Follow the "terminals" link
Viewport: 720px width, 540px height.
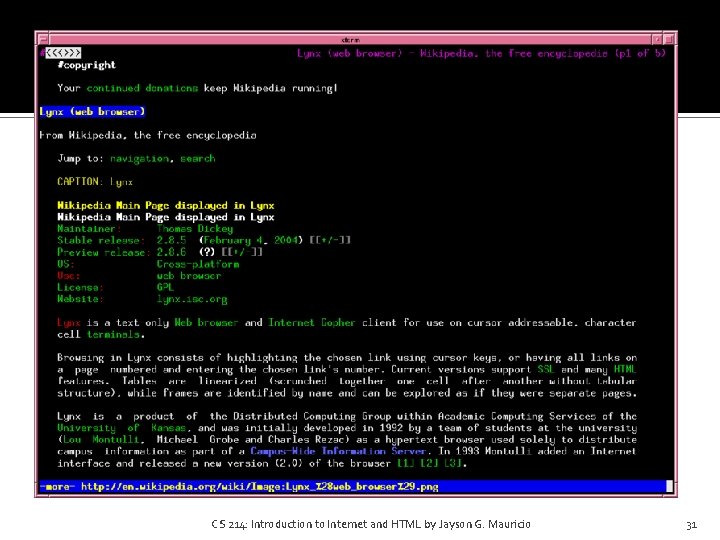point(113,335)
